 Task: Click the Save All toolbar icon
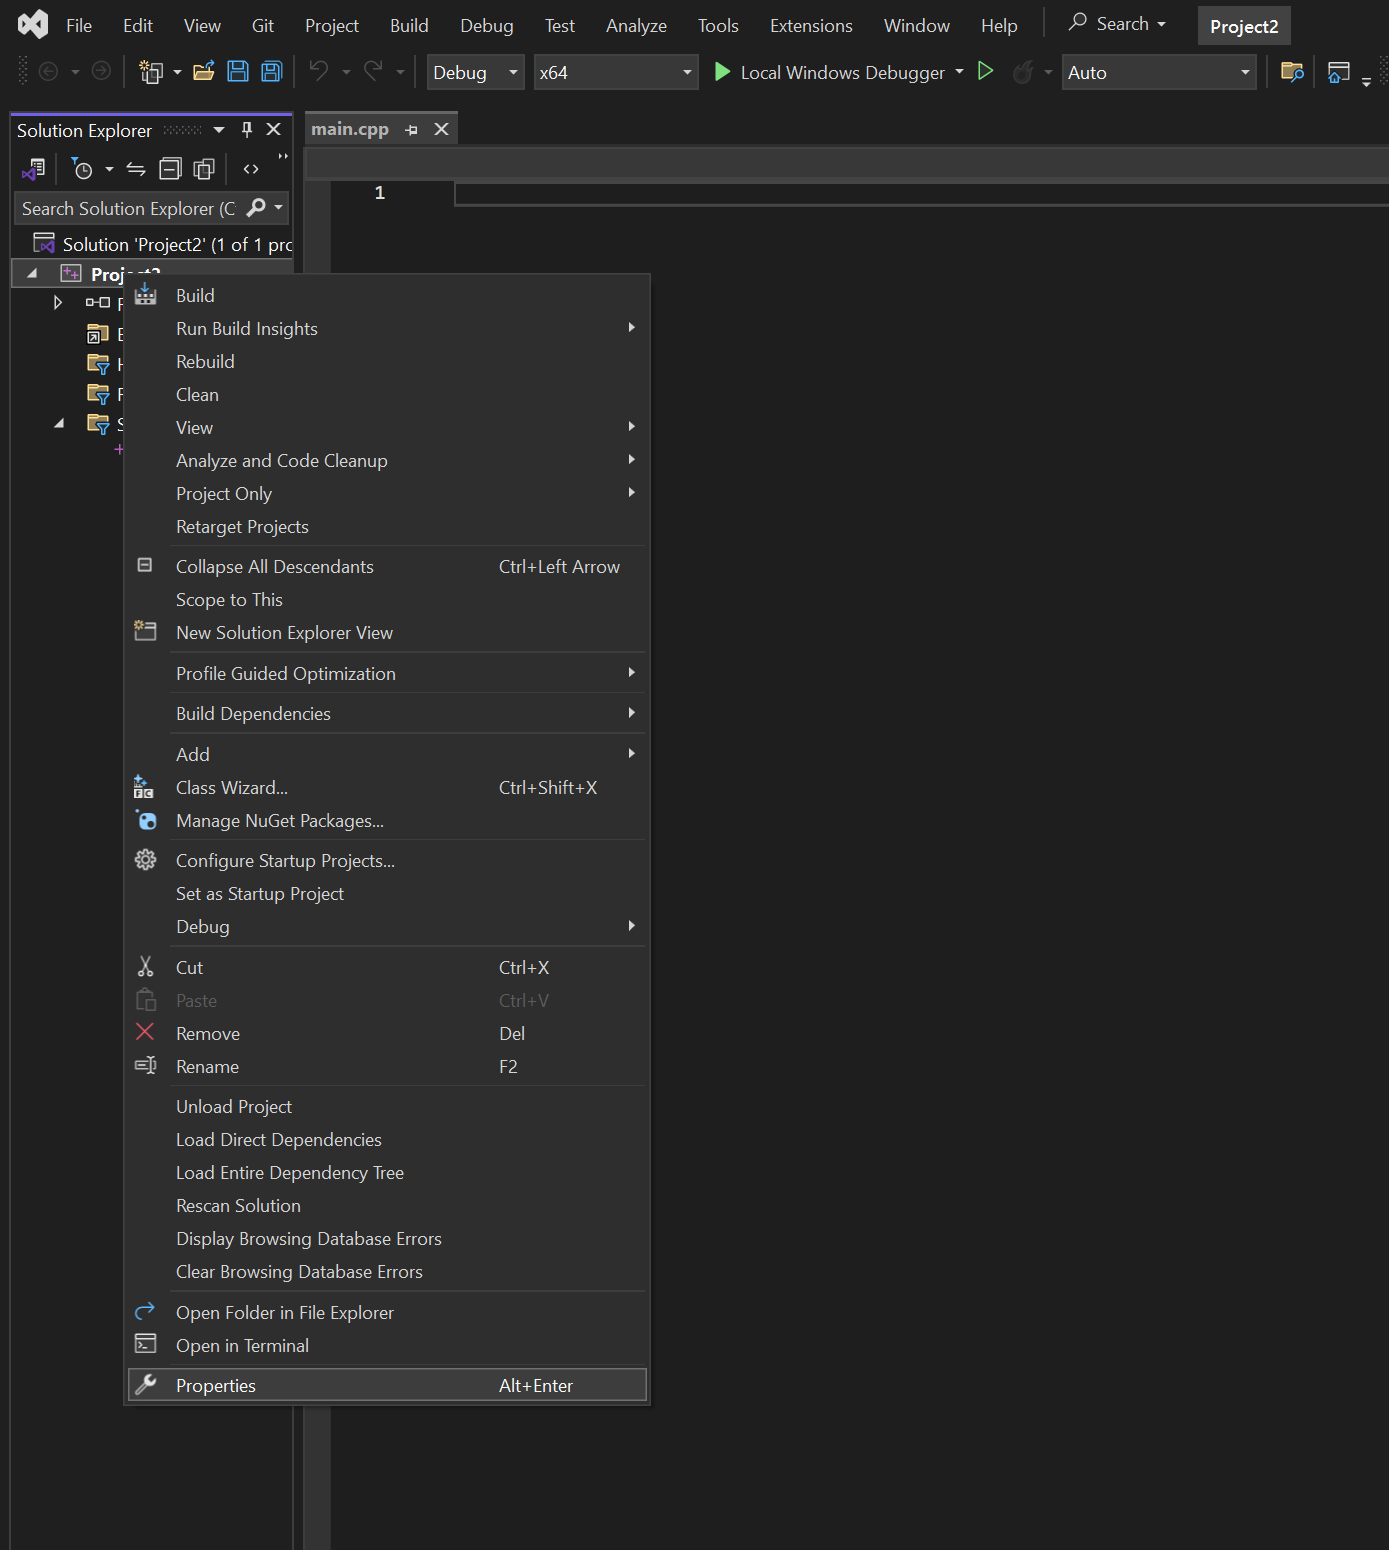click(x=271, y=71)
